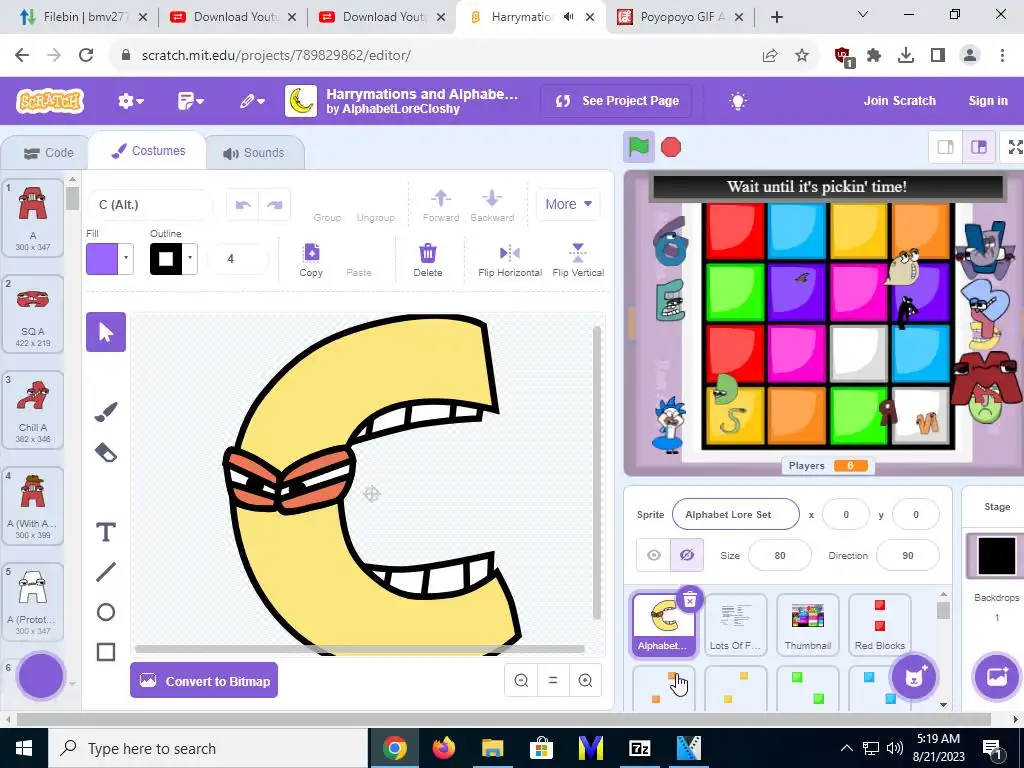
Task: Select the Eraser tool
Action: point(106,452)
